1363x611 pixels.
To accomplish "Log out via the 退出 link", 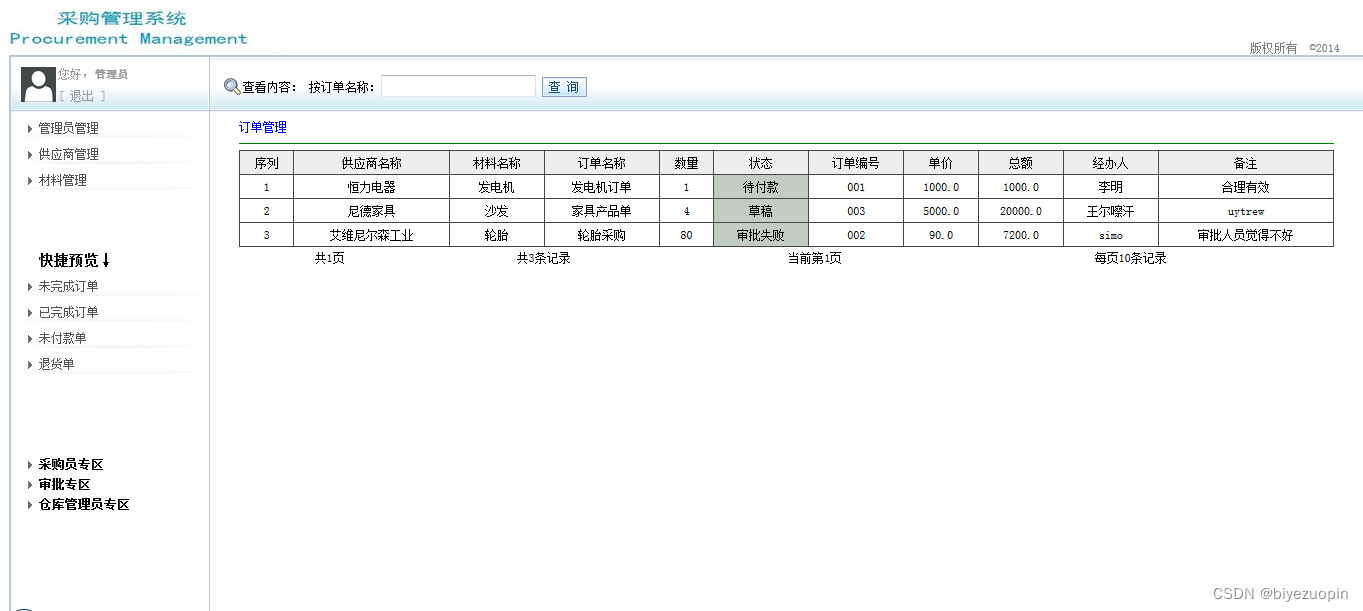I will coord(82,96).
